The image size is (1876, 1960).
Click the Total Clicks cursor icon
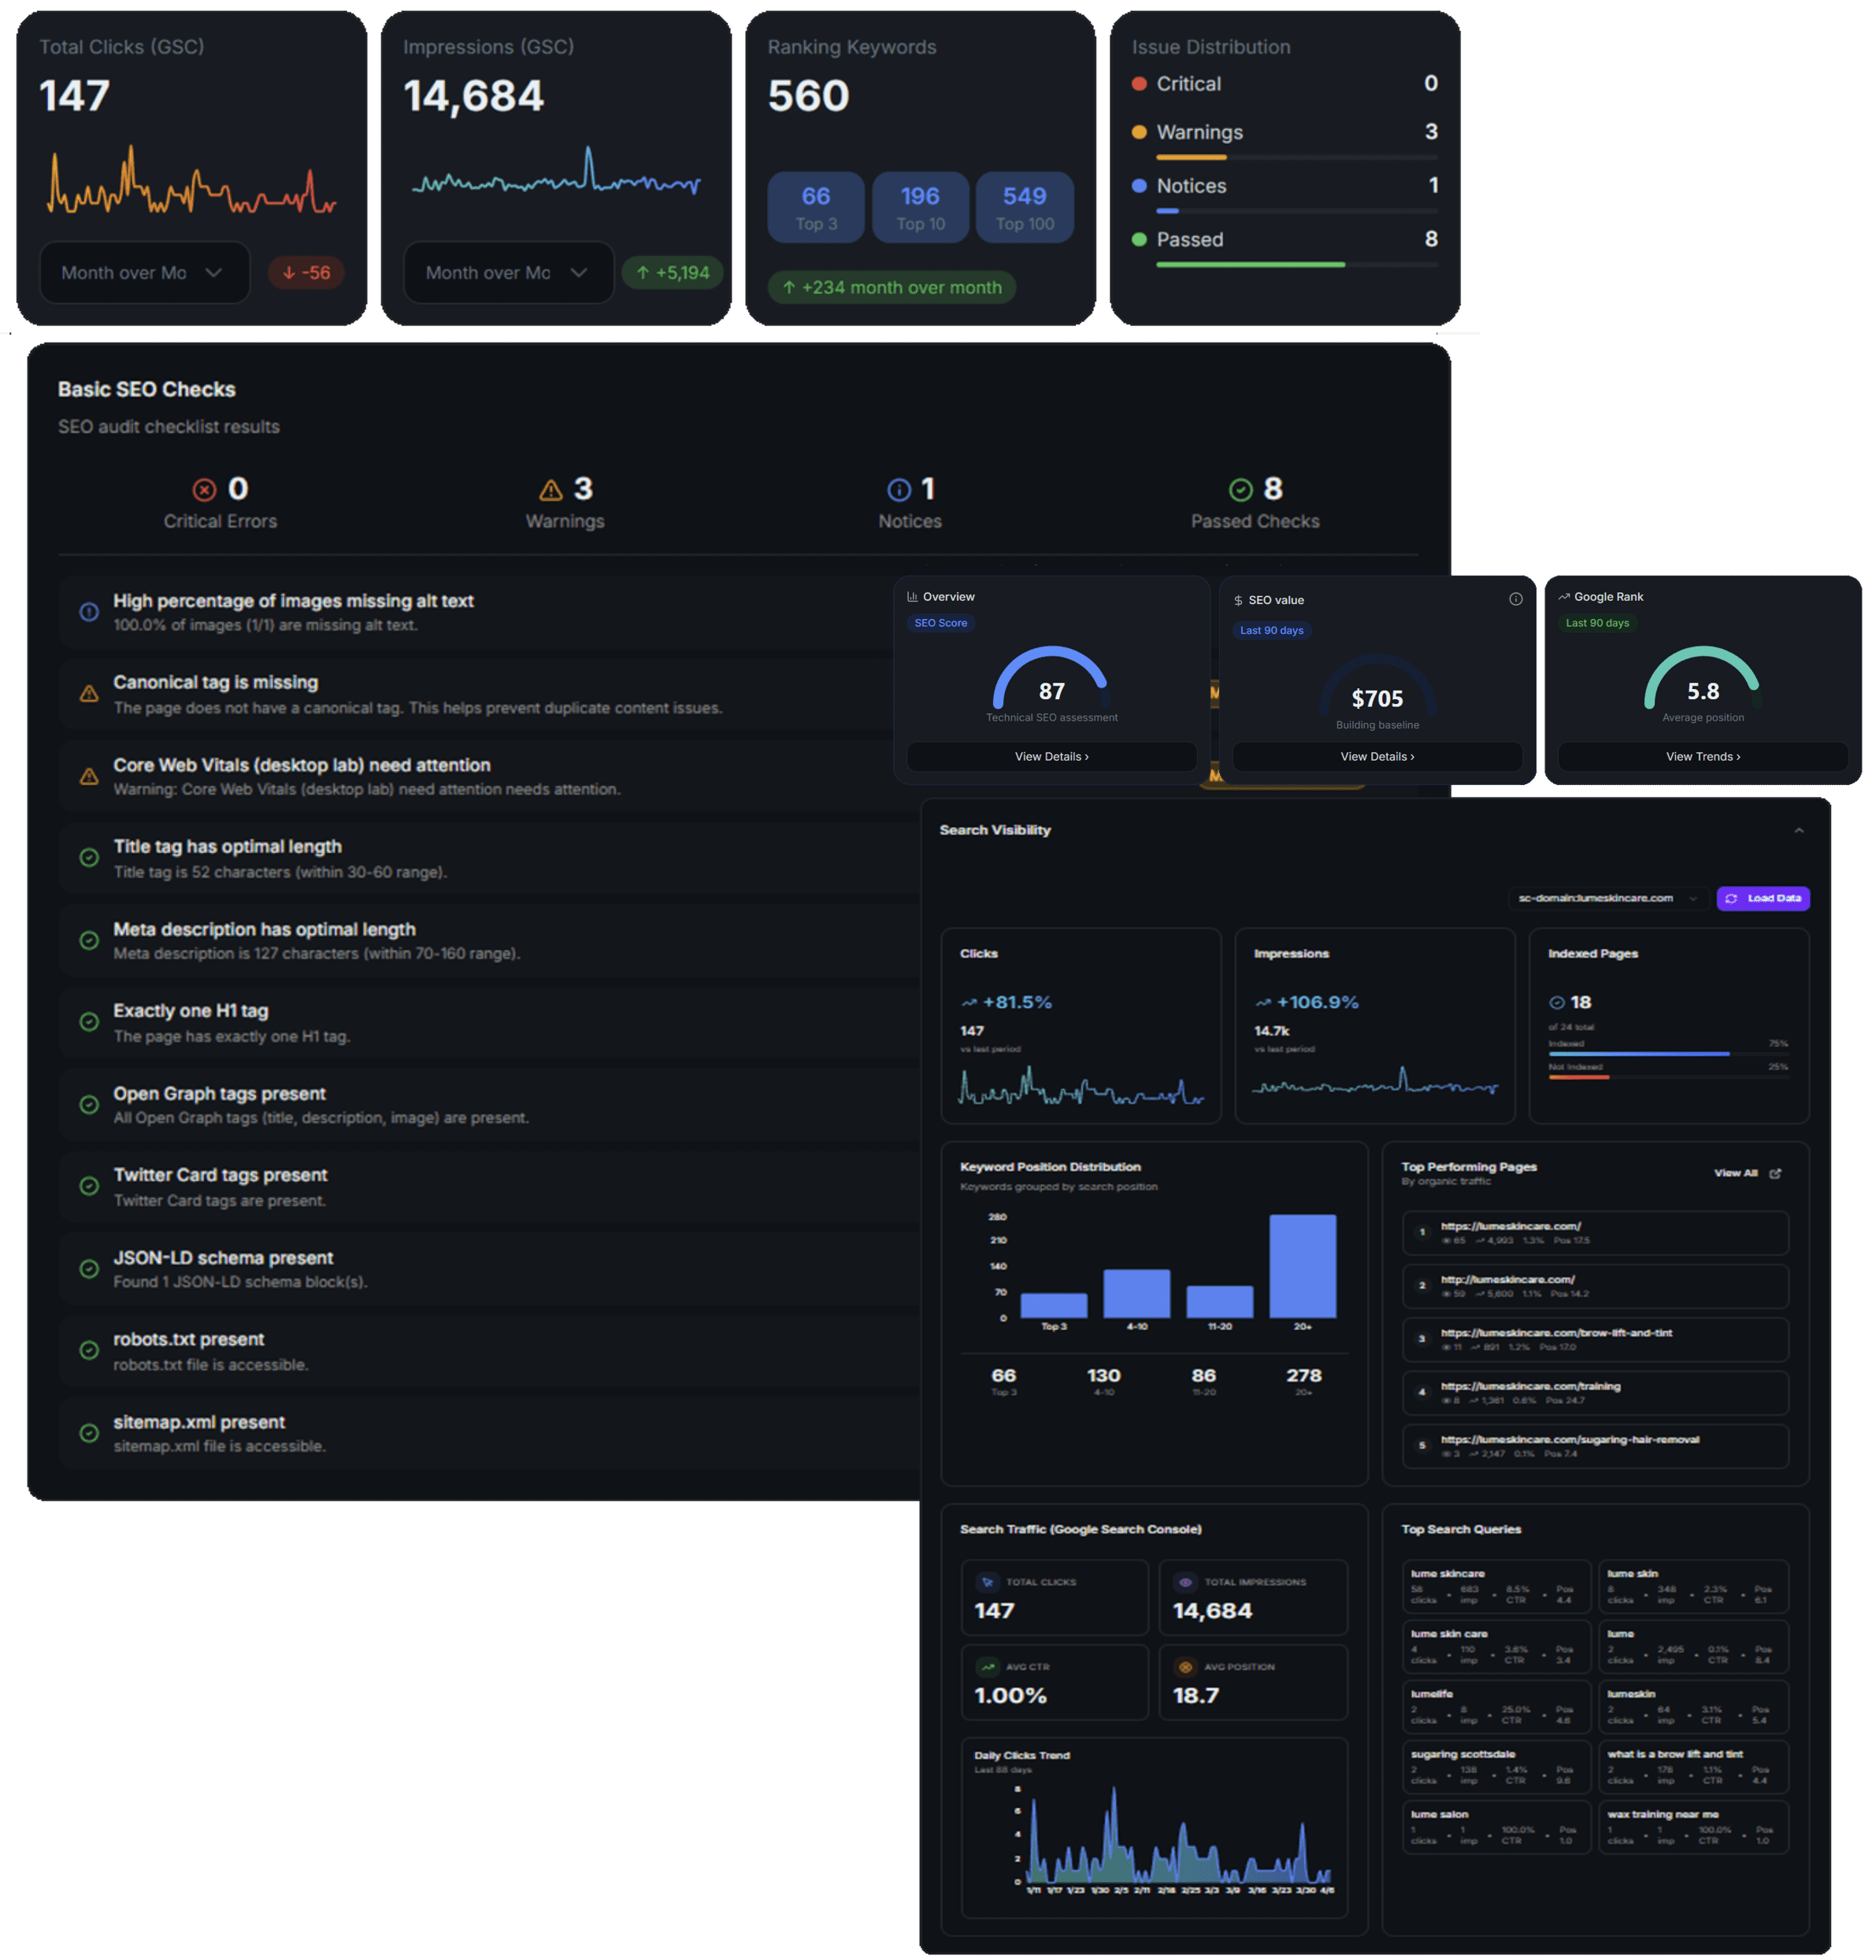[x=988, y=1582]
